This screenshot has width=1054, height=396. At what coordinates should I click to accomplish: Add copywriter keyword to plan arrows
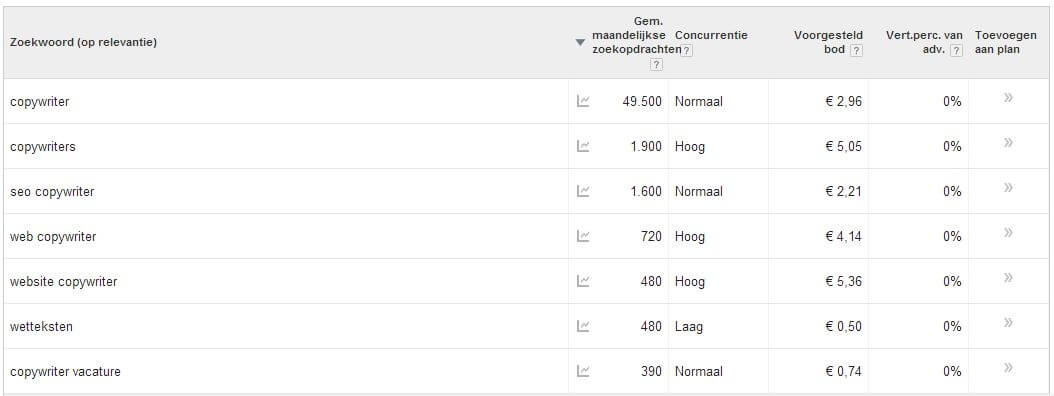point(1008,98)
